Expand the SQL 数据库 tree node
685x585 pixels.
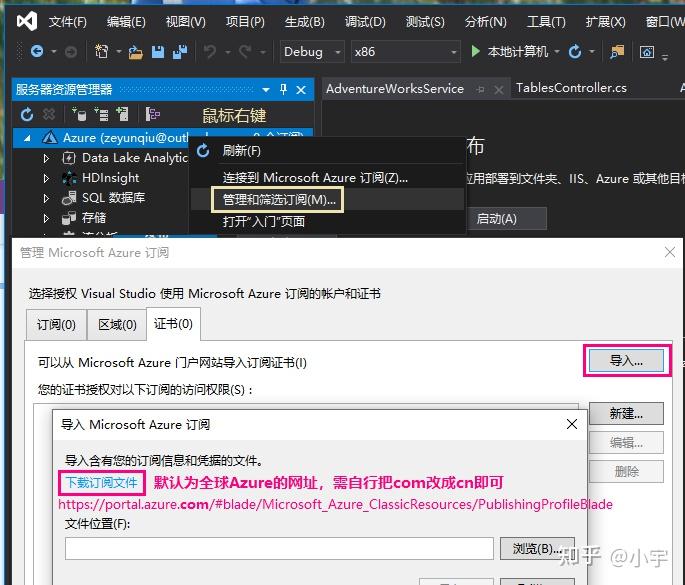click(x=46, y=198)
